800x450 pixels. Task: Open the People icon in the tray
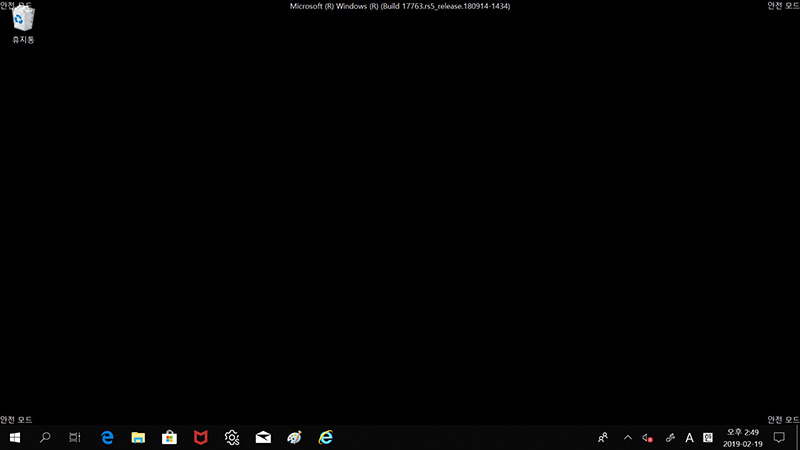point(603,437)
